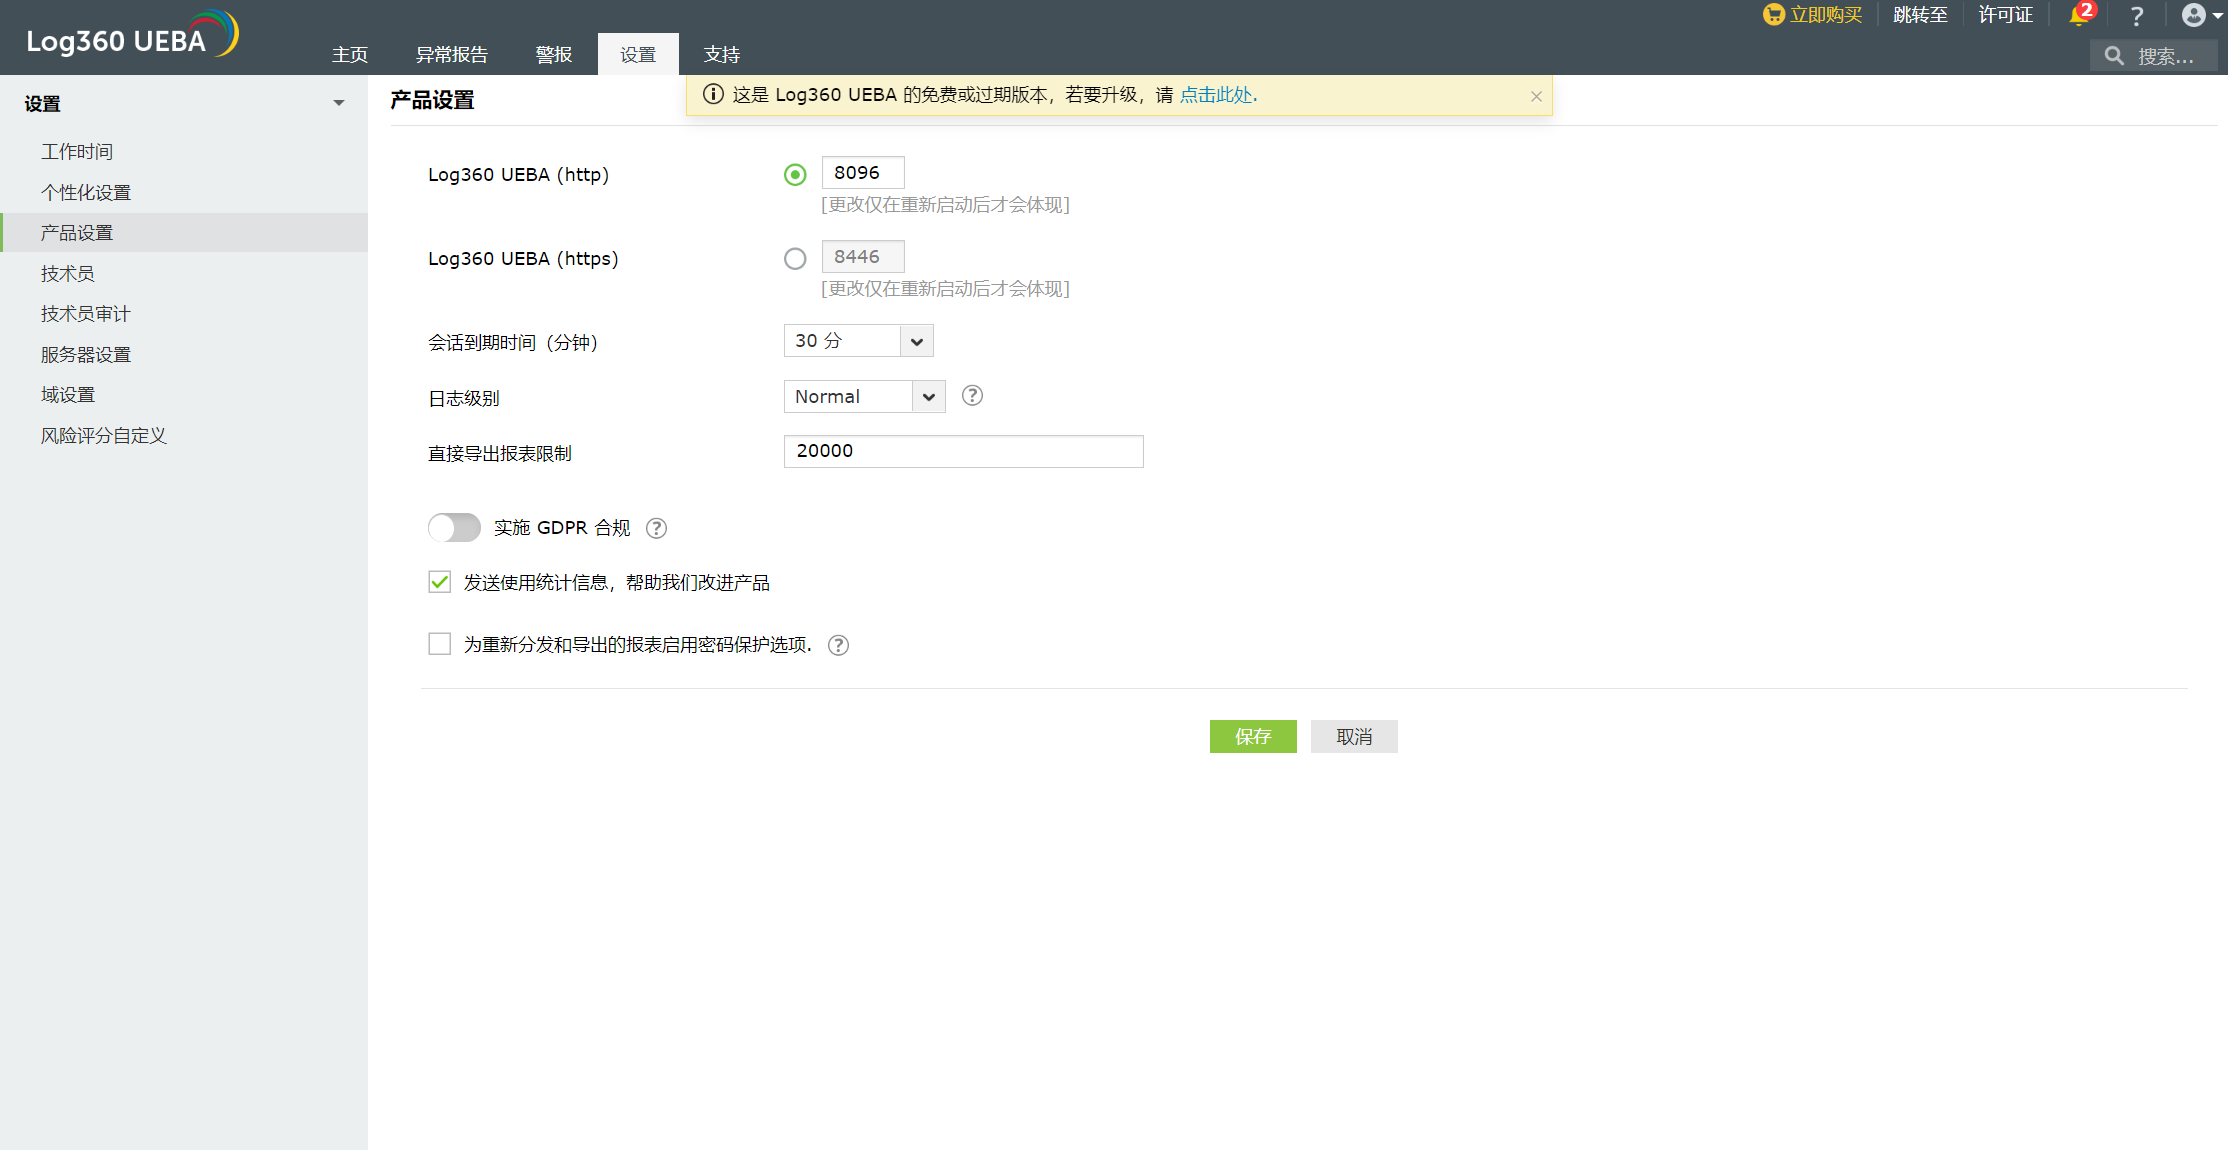Click the password protection help icon
Screen dimensions: 2228x1150
click(838, 645)
